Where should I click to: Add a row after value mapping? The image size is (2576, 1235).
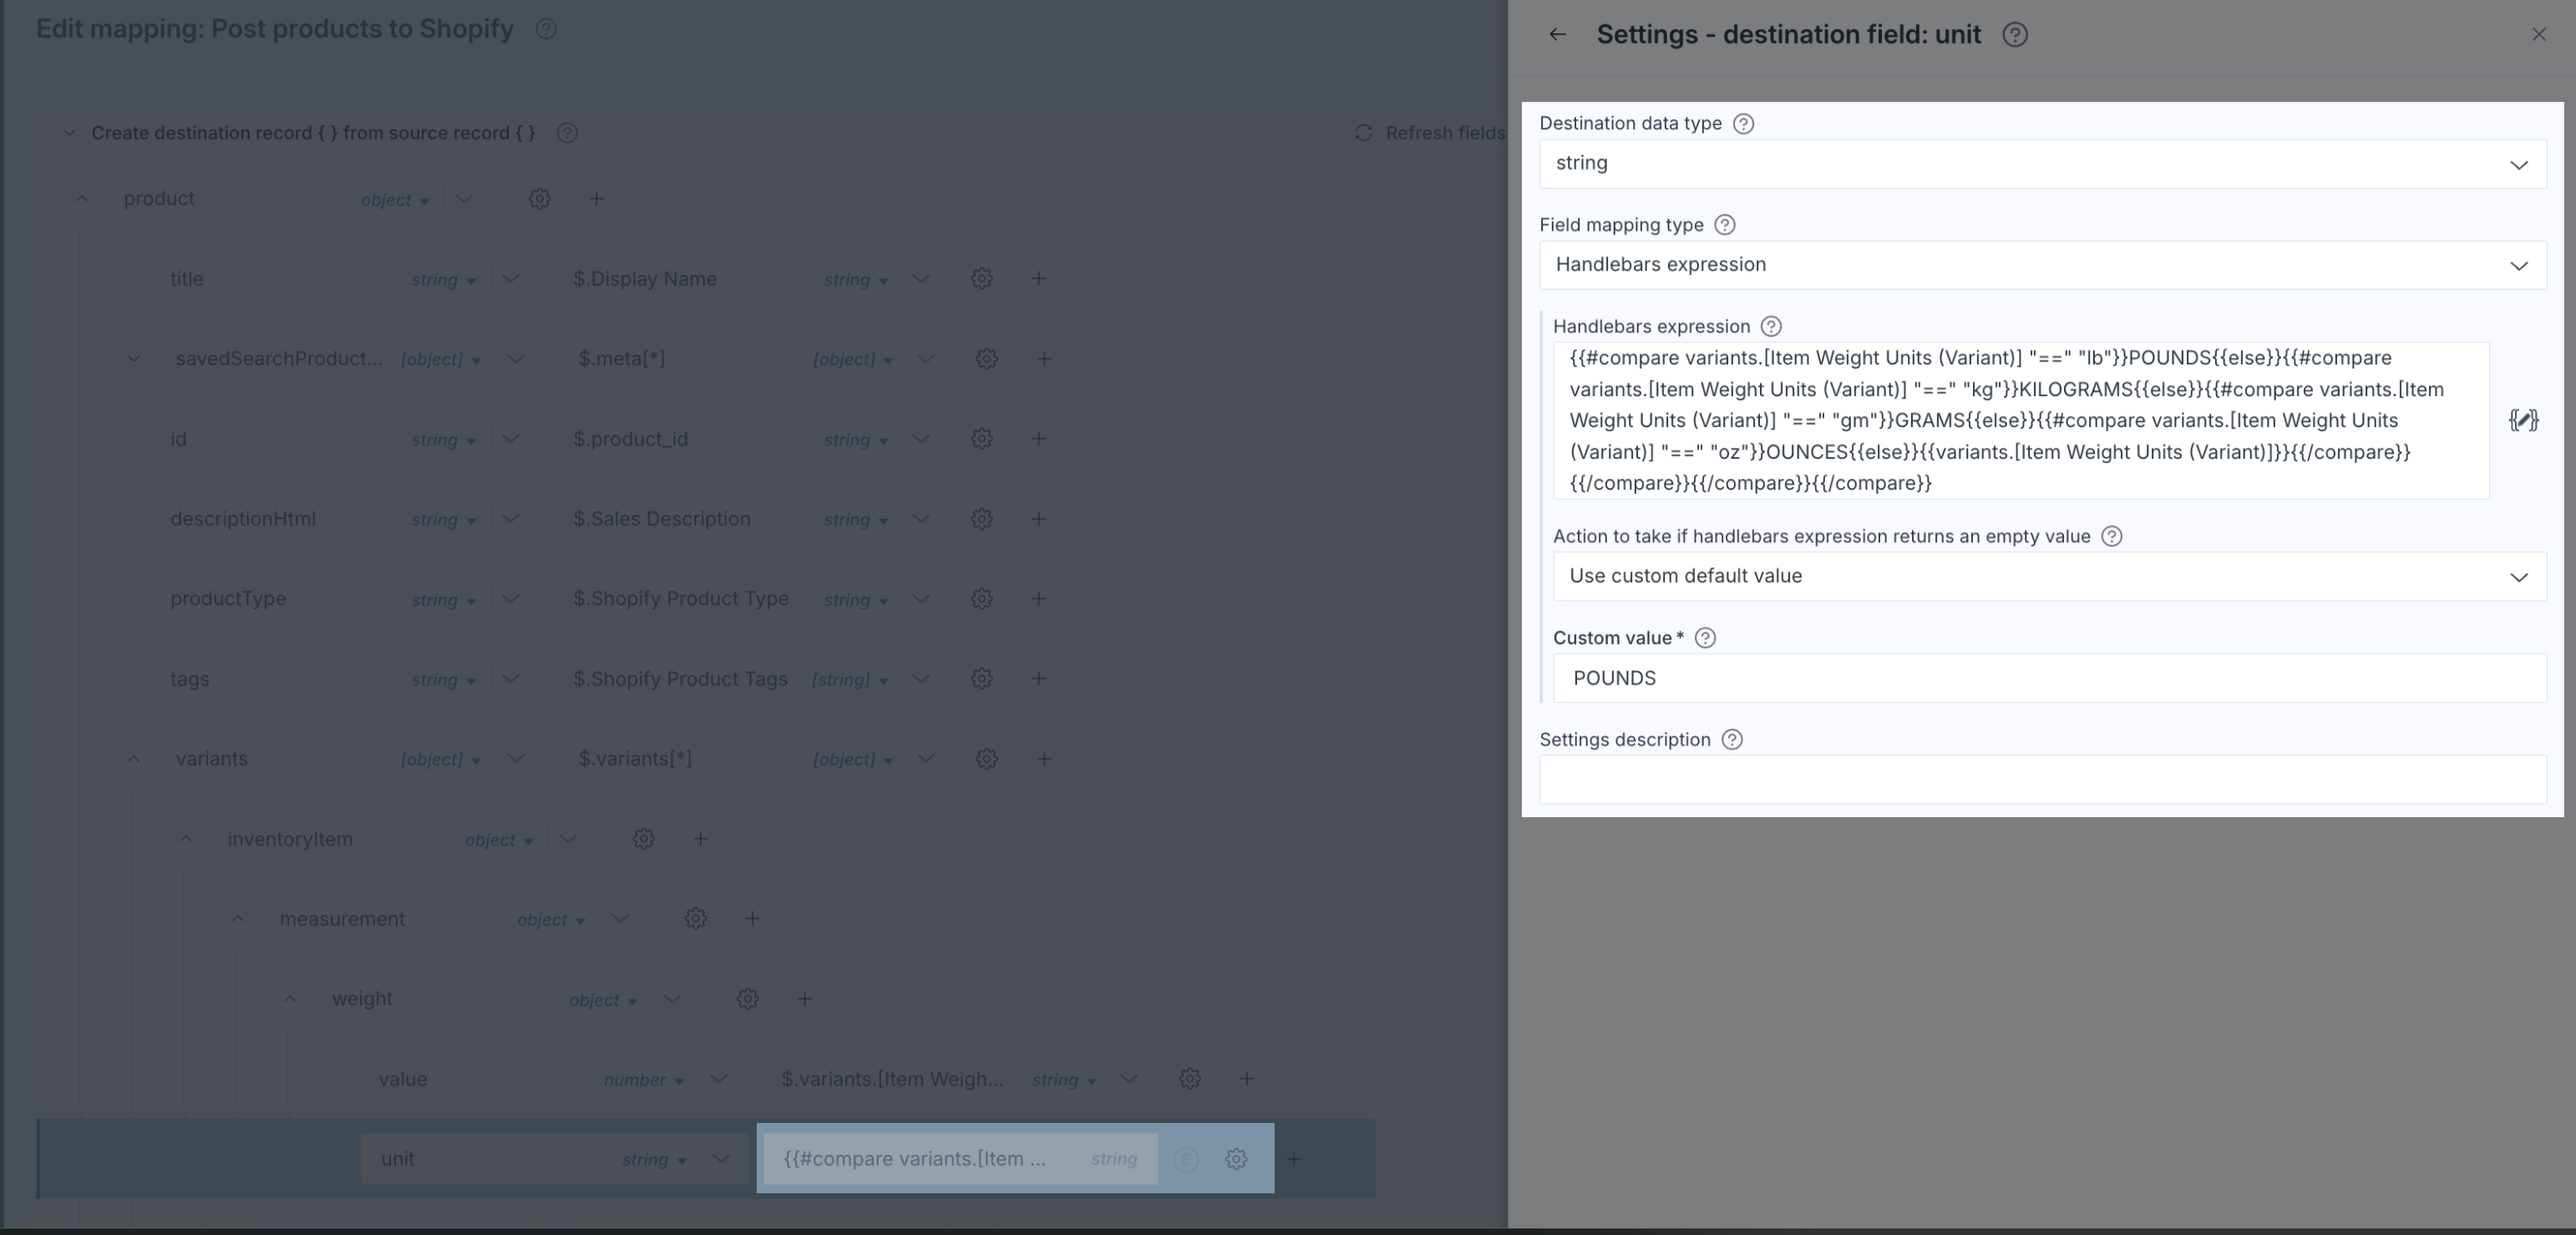[1247, 1079]
